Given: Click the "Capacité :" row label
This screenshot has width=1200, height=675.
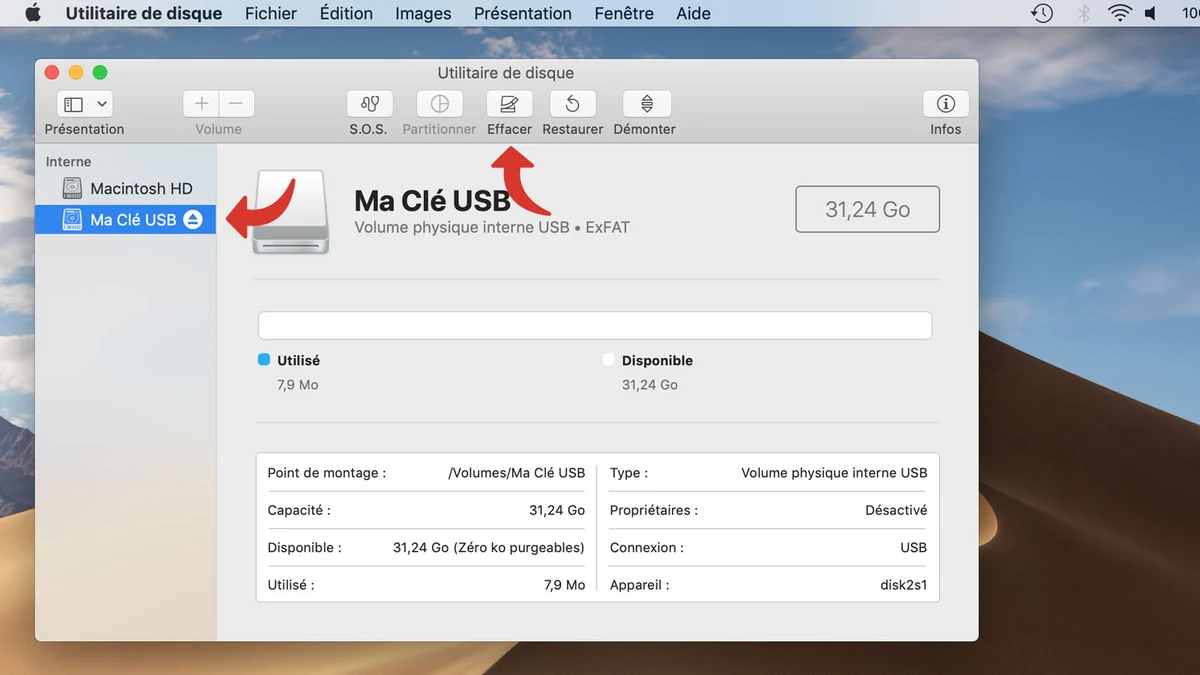Looking at the screenshot, I should [299, 510].
